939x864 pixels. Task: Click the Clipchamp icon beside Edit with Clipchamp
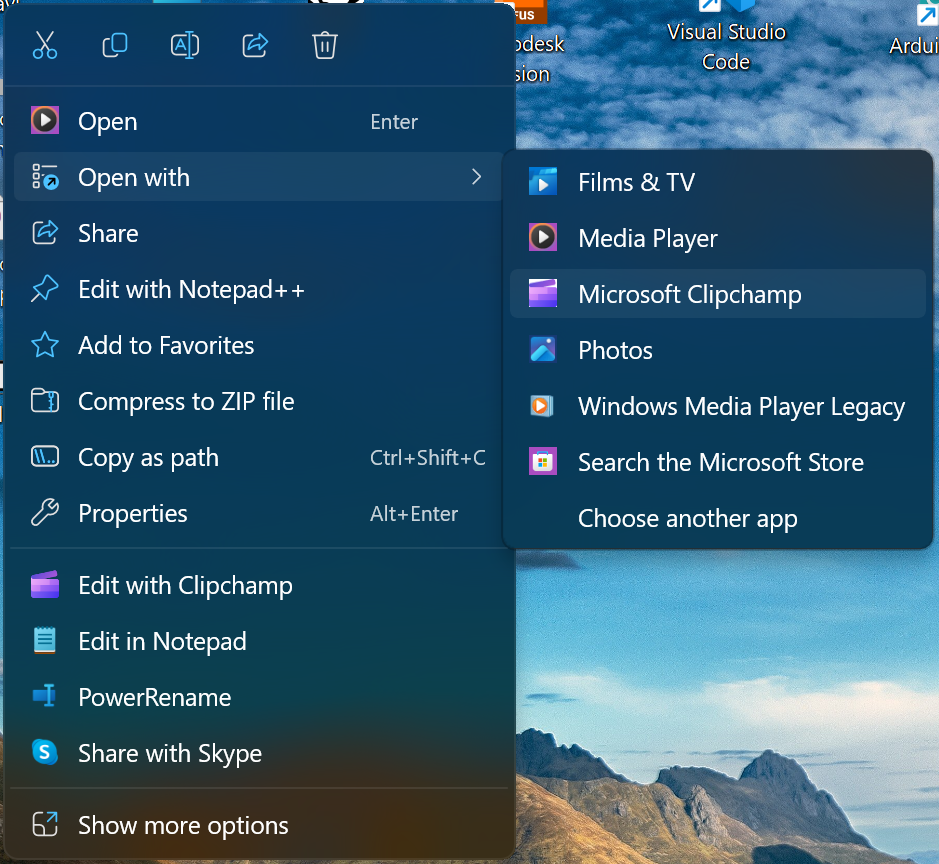pos(45,585)
